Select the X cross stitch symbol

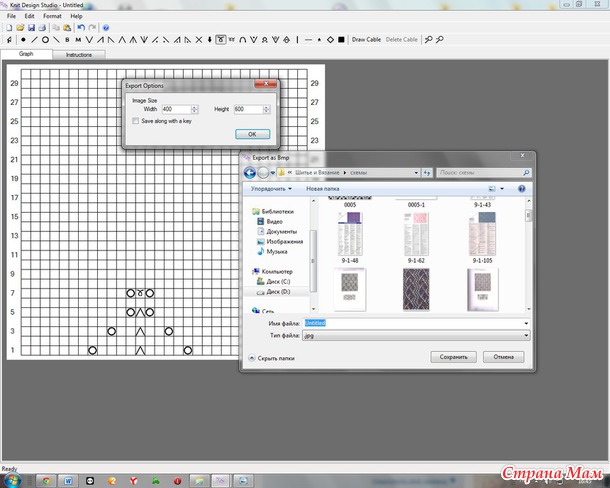199,39
